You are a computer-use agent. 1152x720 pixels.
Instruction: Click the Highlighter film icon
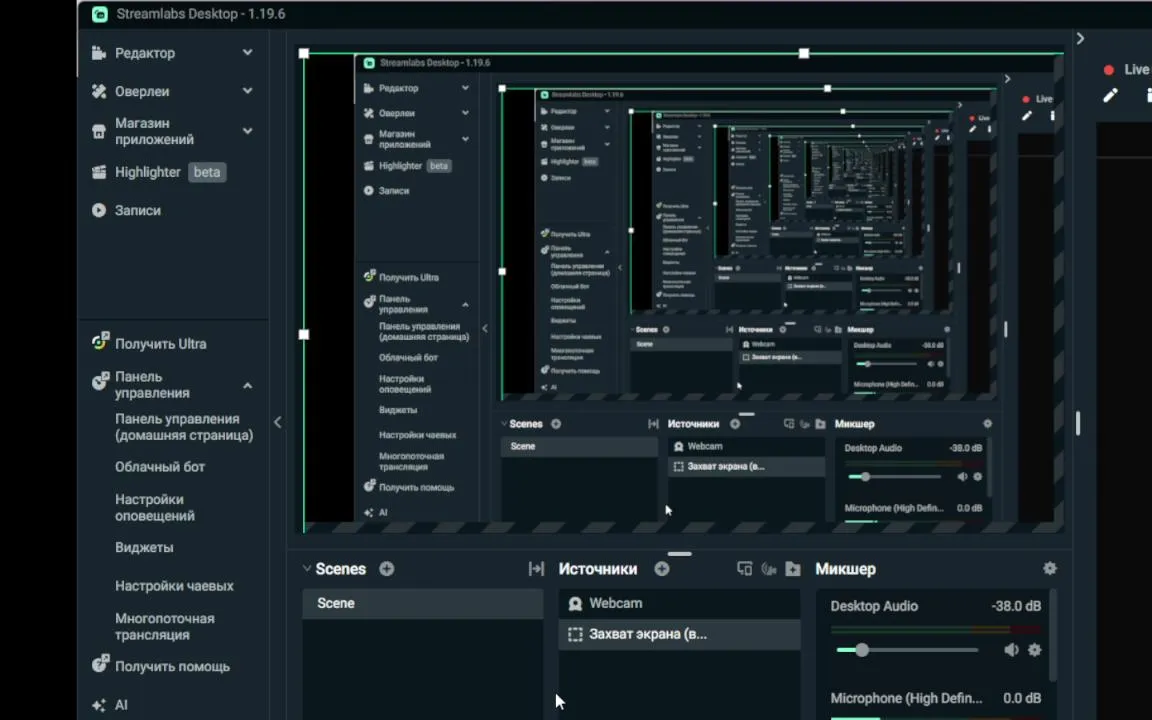tap(98, 172)
